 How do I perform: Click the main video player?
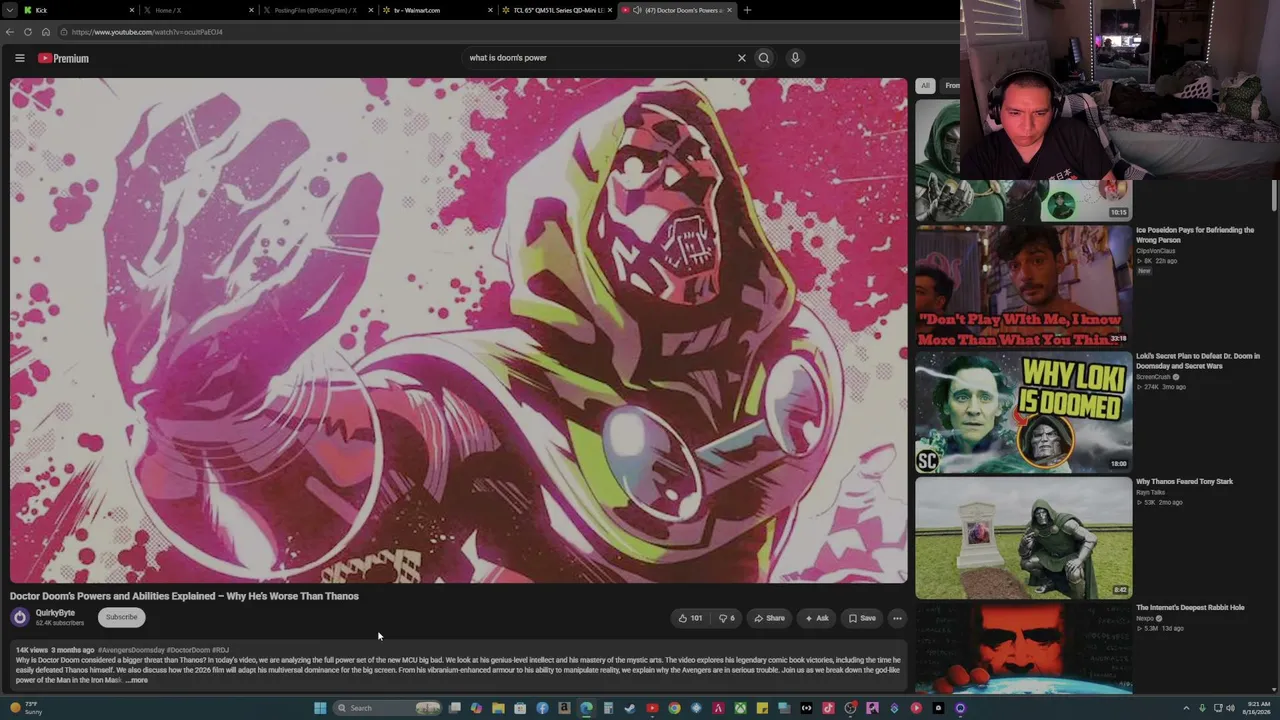pos(459,331)
